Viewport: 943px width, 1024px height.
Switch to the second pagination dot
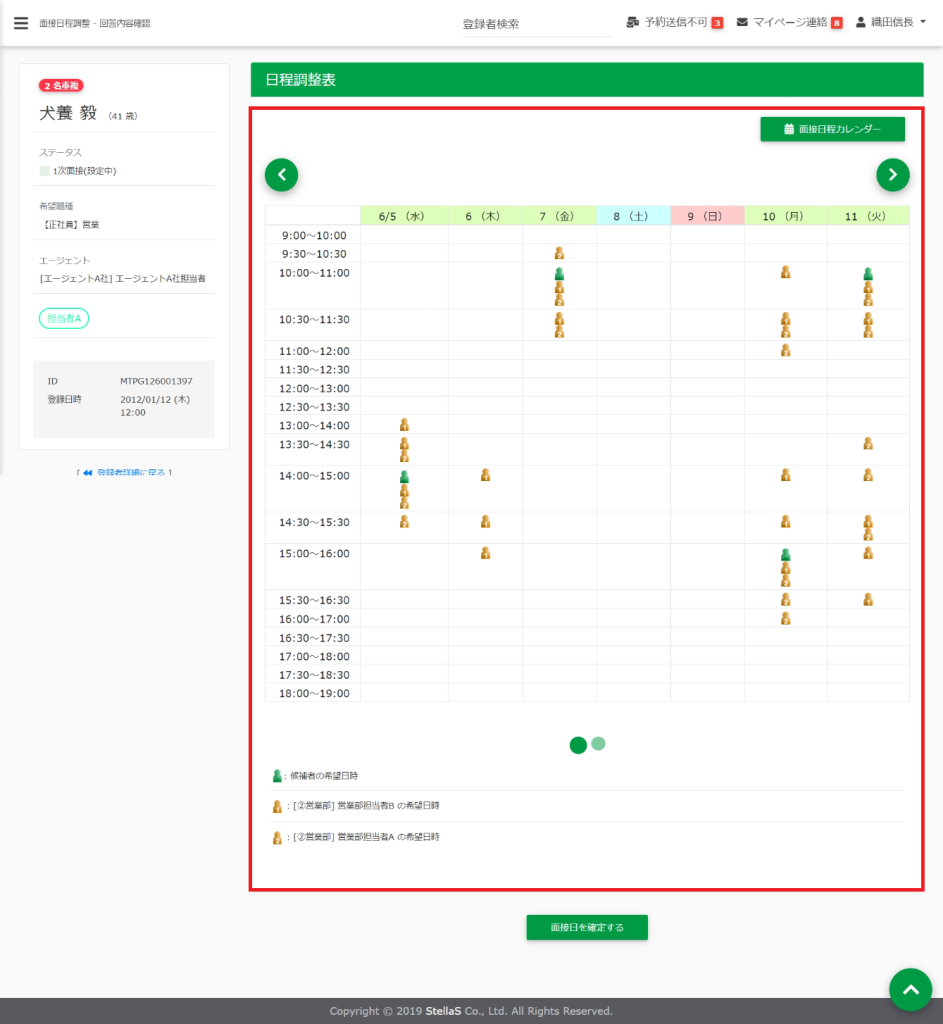pos(598,744)
